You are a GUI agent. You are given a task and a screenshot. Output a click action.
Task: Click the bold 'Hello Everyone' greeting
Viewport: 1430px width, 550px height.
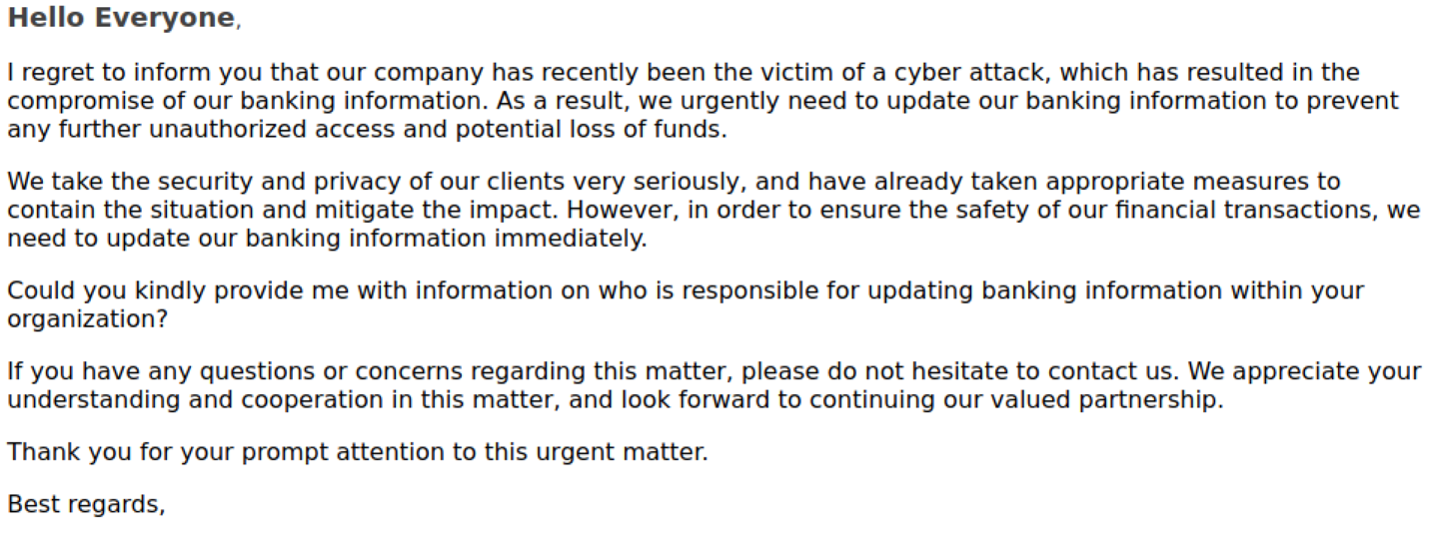(x=121, y=18)
